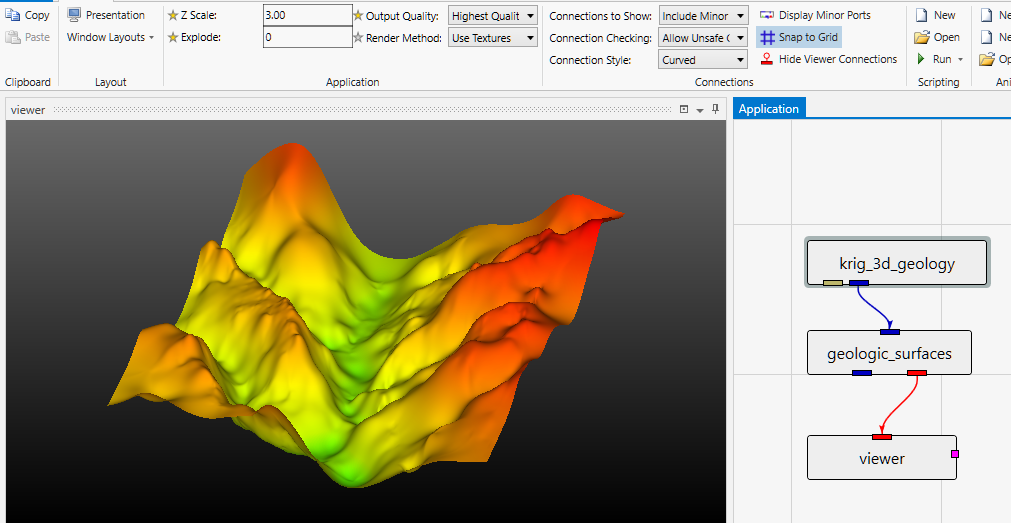This screenshot has width=1011, height=523.
Task: Open the Window Layouts dropdown menu
Action: [x=110, y=37]
